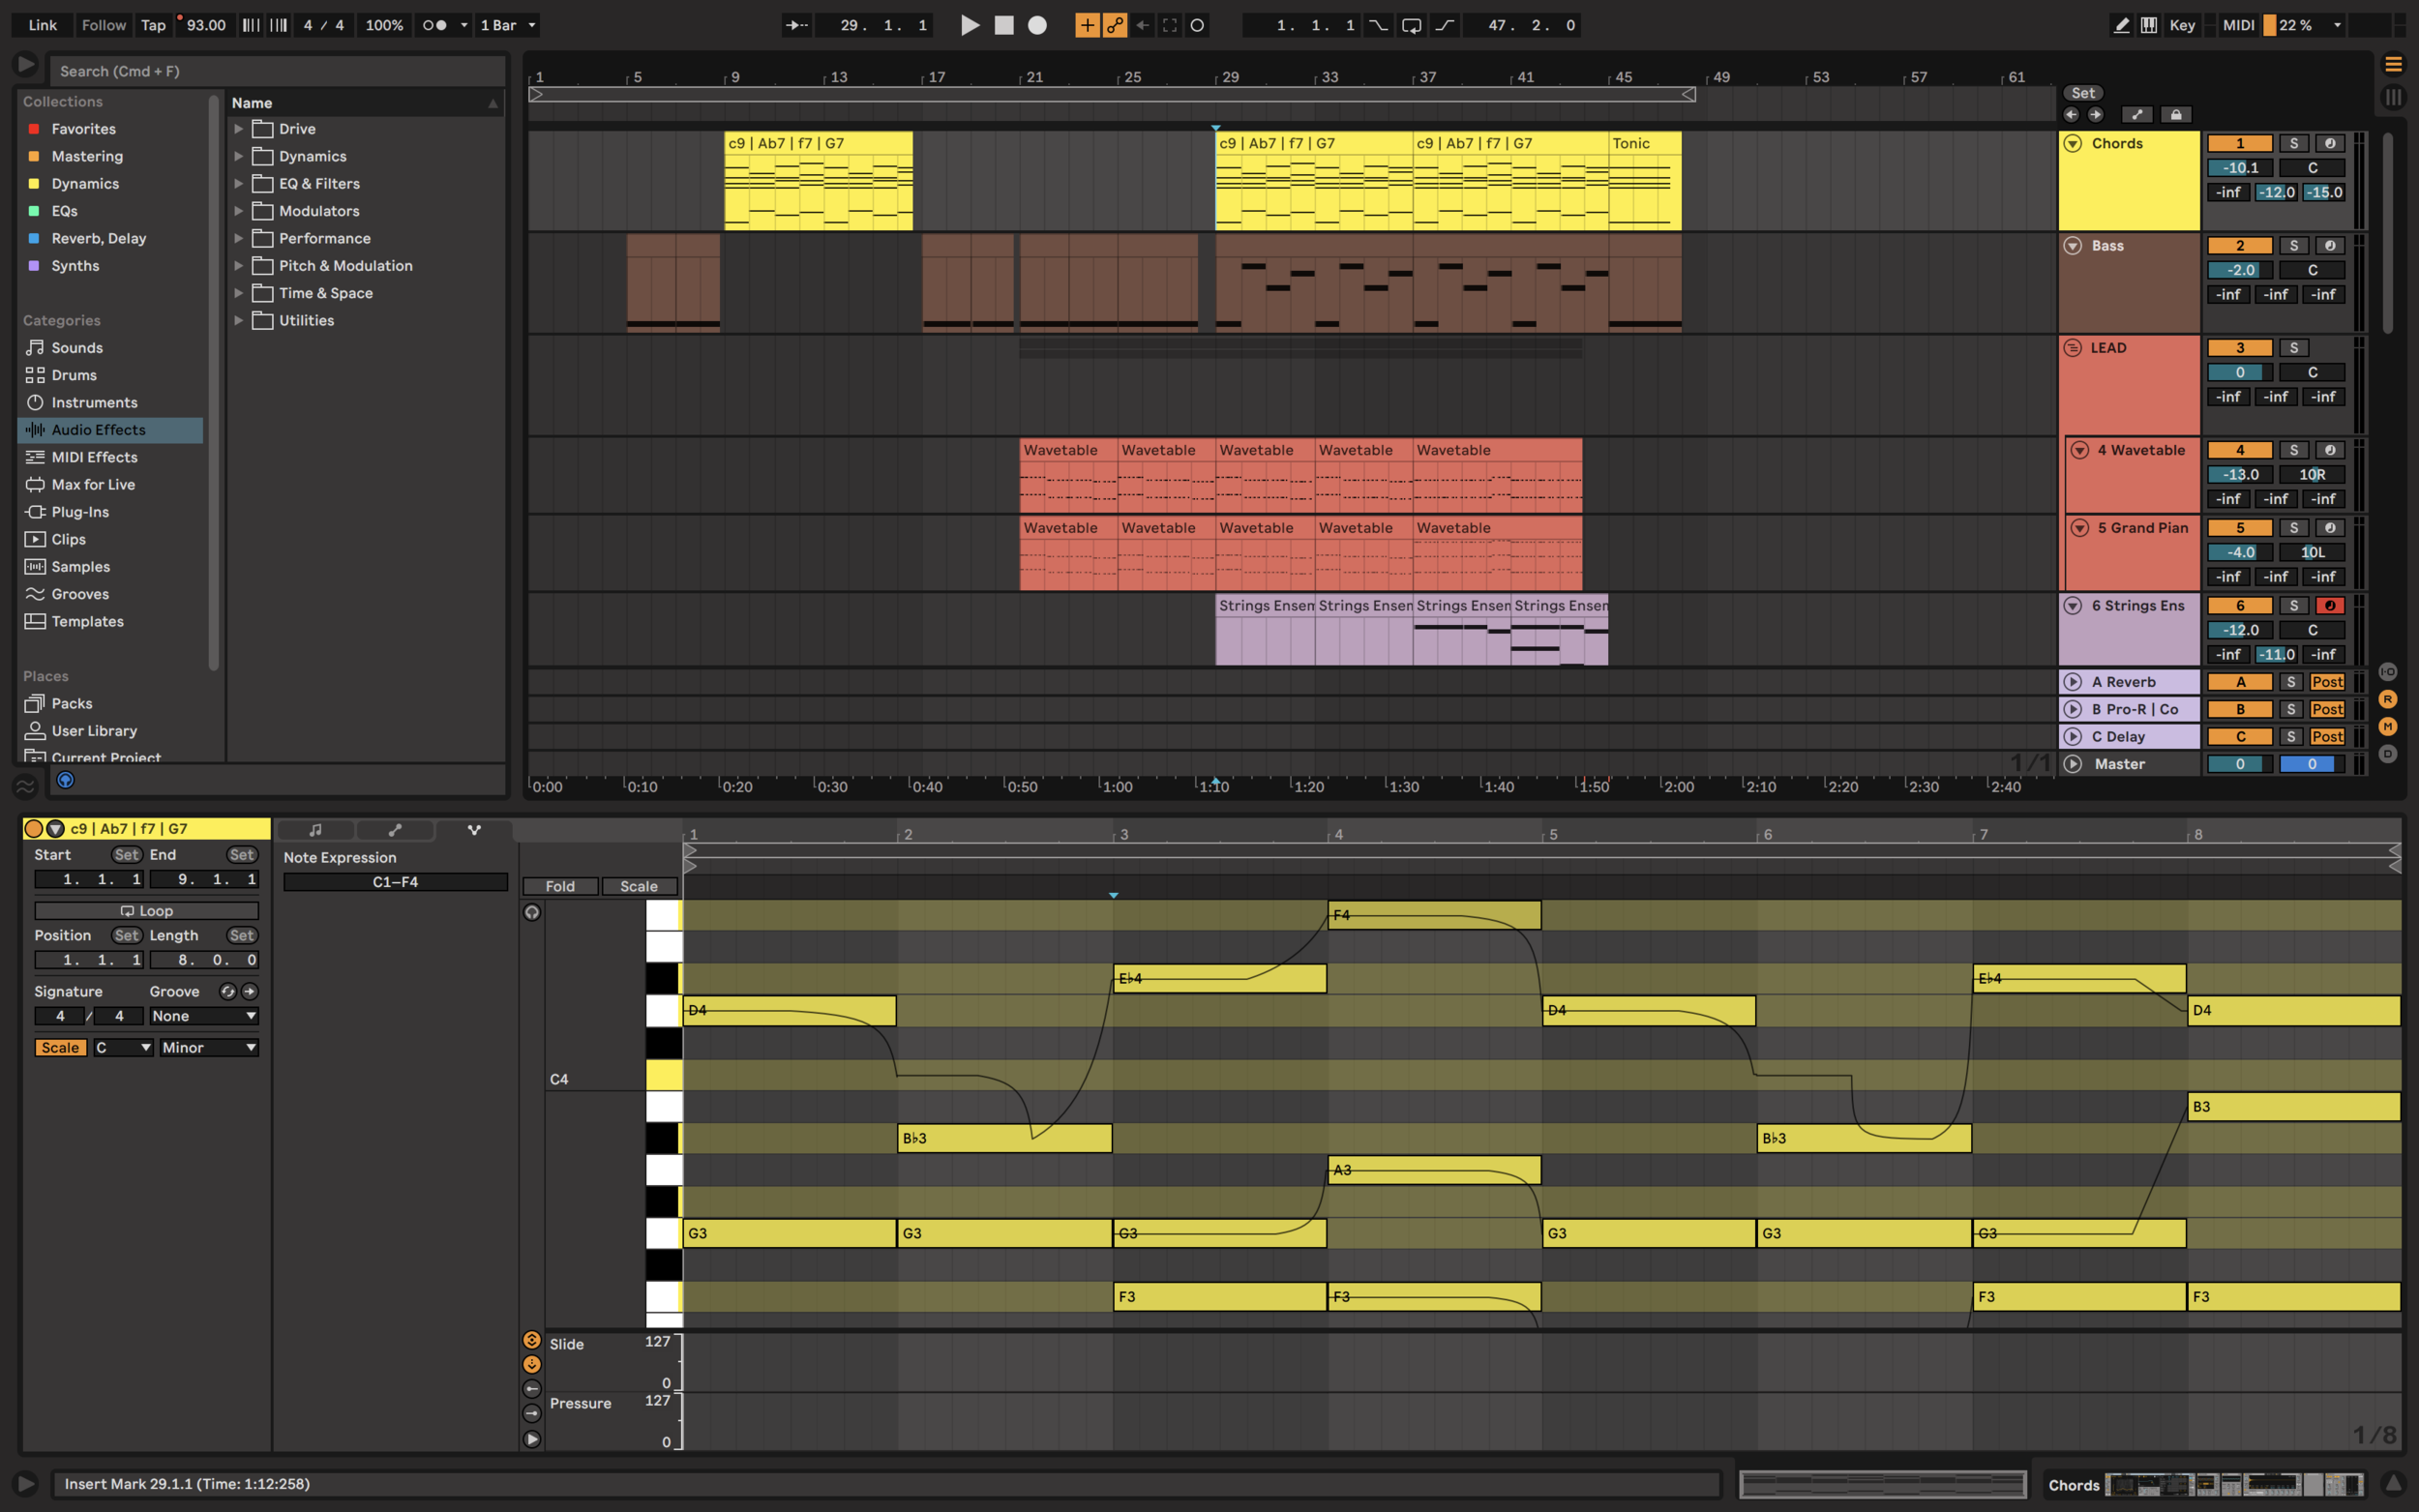Toggle the clip Loop button
Screen dimensions: 2419x1512
(x=146, y=911)
